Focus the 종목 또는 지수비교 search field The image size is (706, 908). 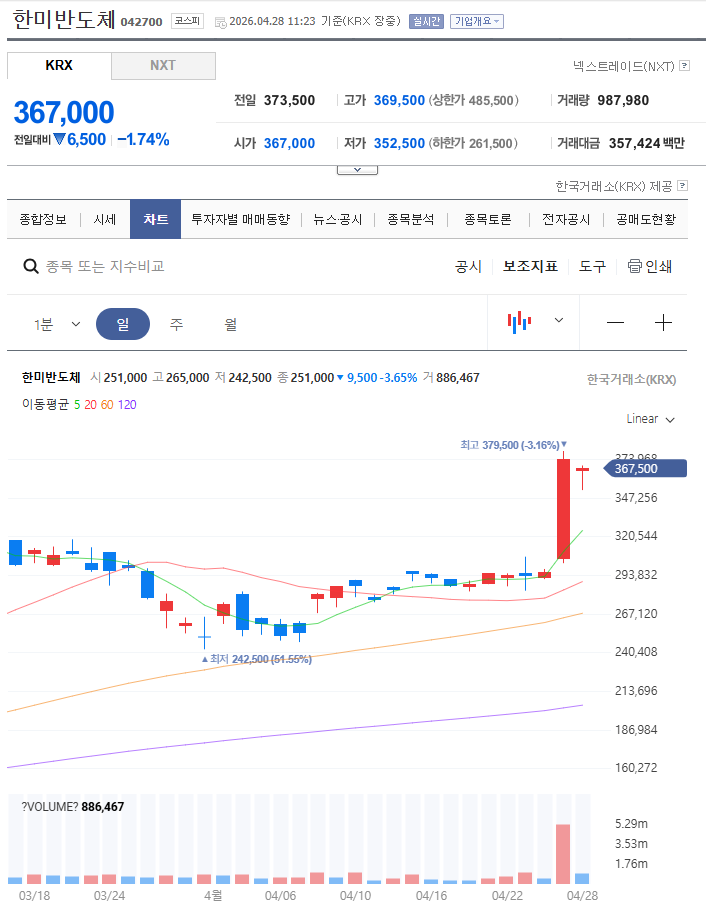point(105,266)
